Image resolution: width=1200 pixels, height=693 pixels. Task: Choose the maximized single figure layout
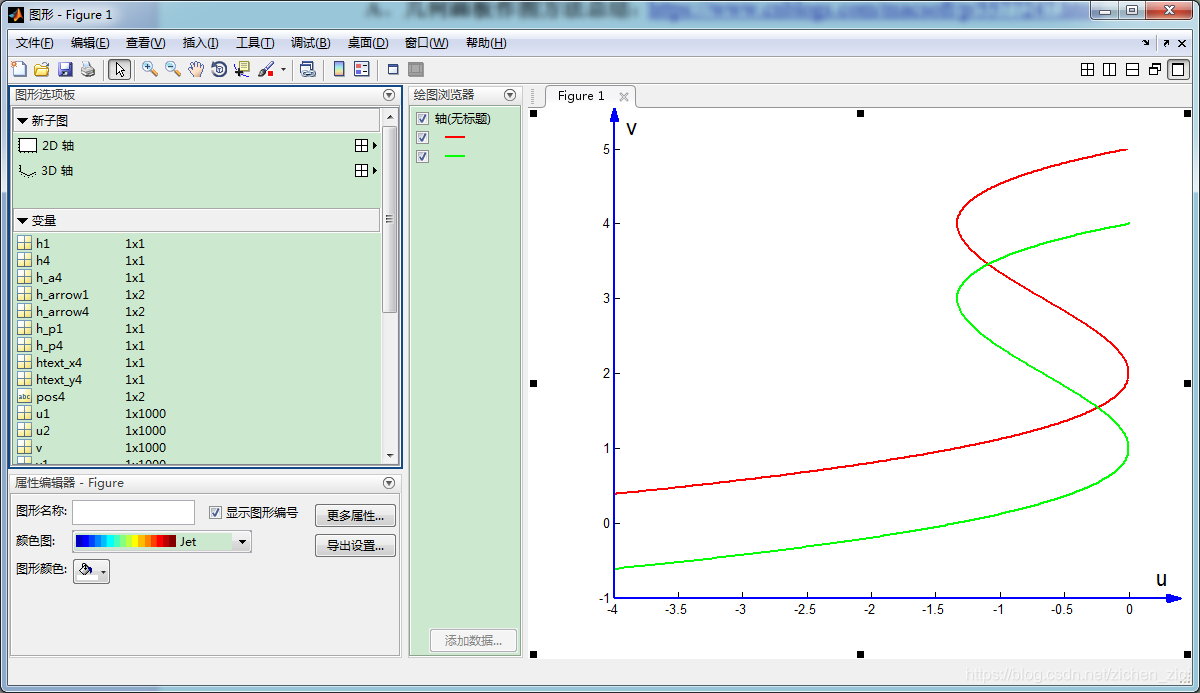[1179, 70]
